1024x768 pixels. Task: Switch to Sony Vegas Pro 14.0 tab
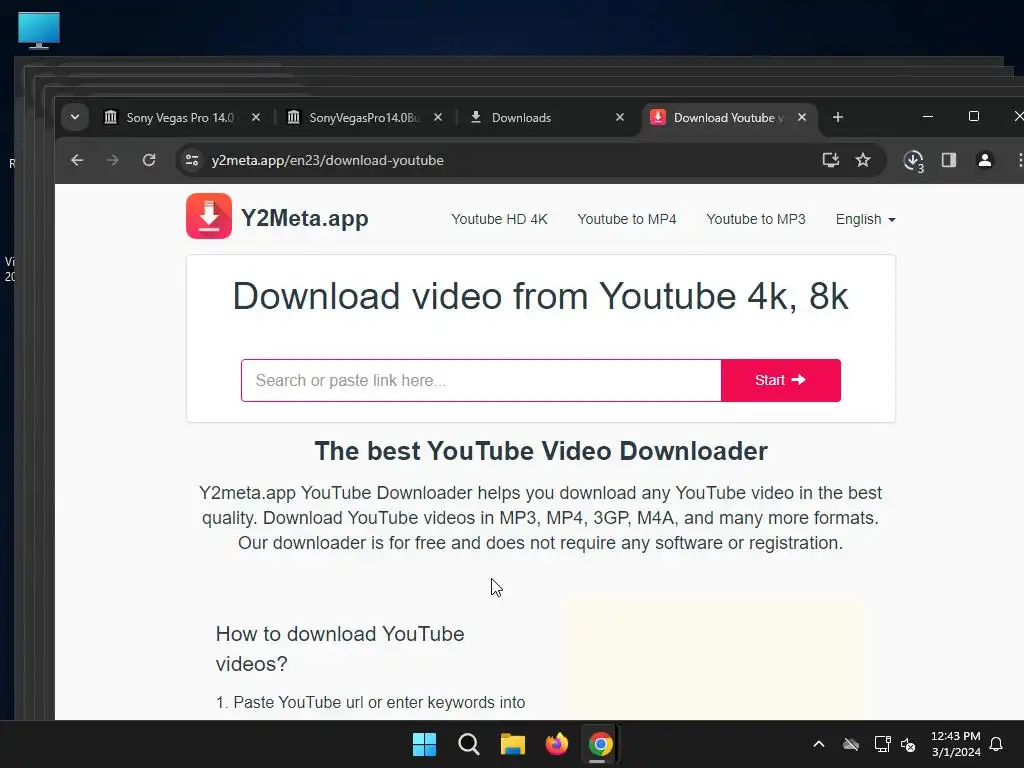(x=180, y=118)
